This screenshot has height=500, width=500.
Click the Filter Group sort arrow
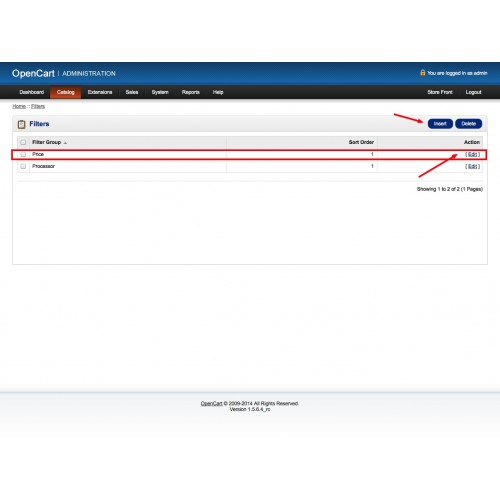65,143
